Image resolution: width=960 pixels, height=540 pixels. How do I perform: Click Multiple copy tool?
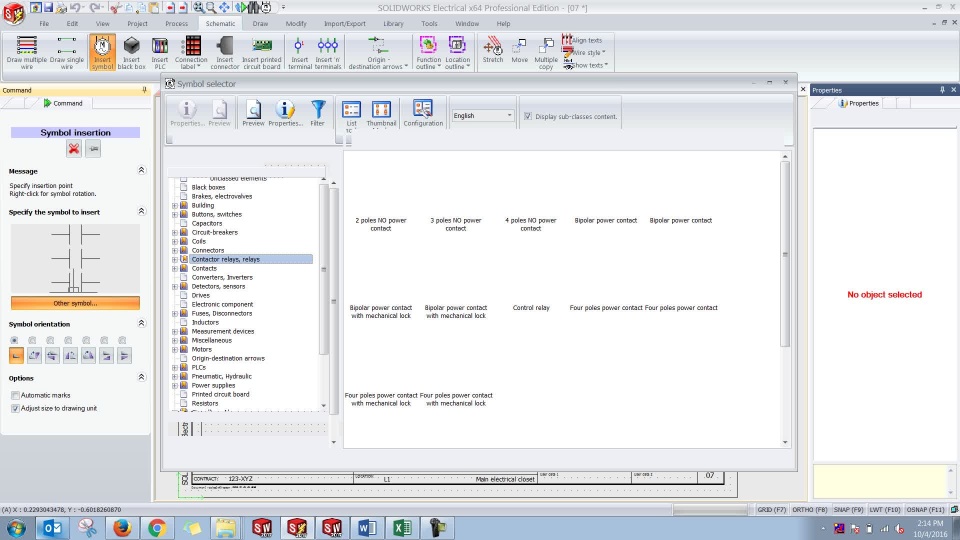[546, 54]
